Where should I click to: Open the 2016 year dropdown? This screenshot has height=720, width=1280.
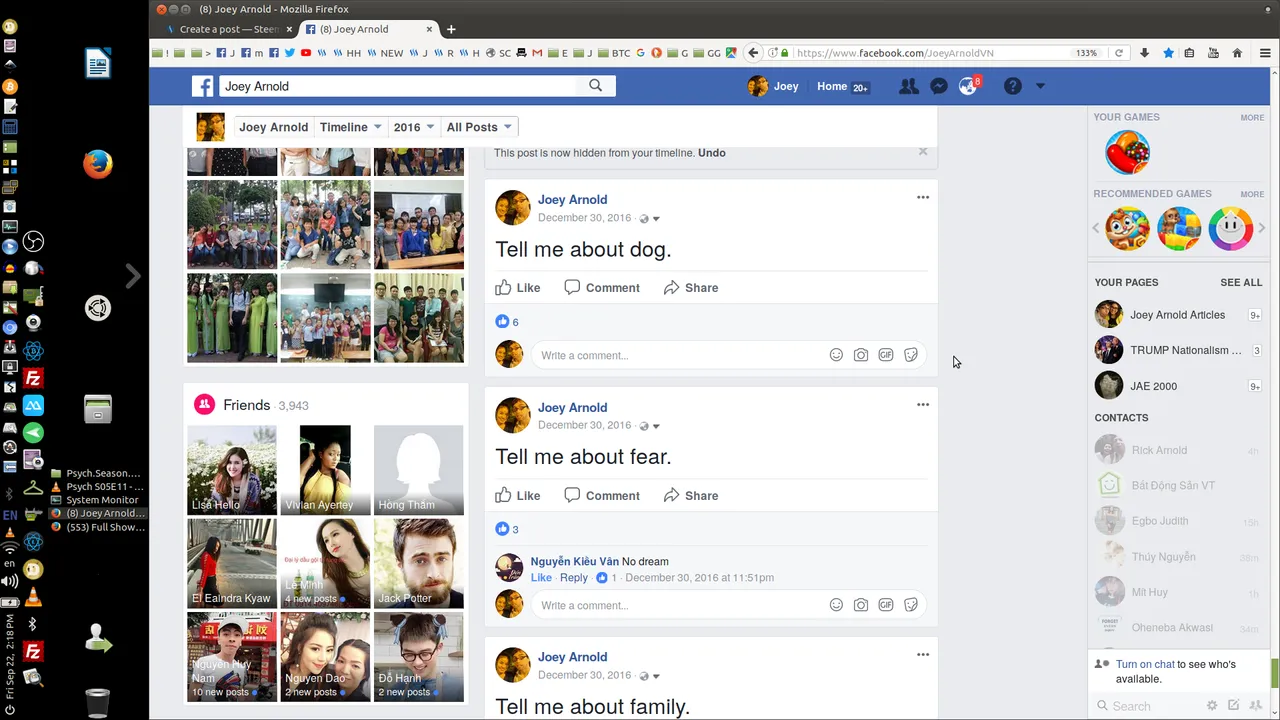pos(414,127)
